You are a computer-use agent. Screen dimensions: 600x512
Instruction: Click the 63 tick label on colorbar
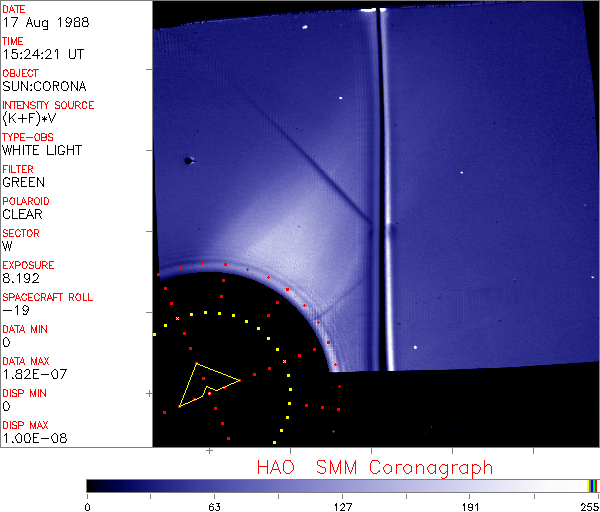(214, 507)
